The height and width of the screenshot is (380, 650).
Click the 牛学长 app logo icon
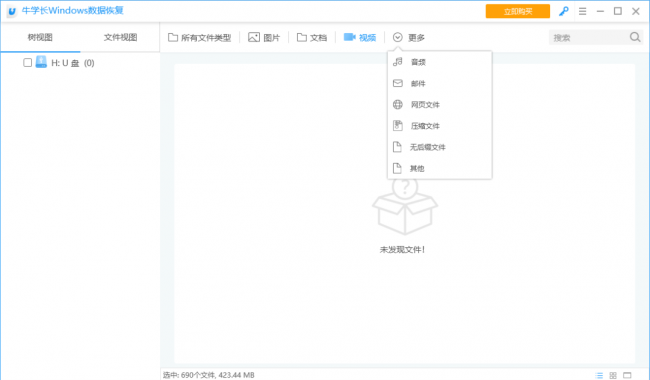(12, 11)
